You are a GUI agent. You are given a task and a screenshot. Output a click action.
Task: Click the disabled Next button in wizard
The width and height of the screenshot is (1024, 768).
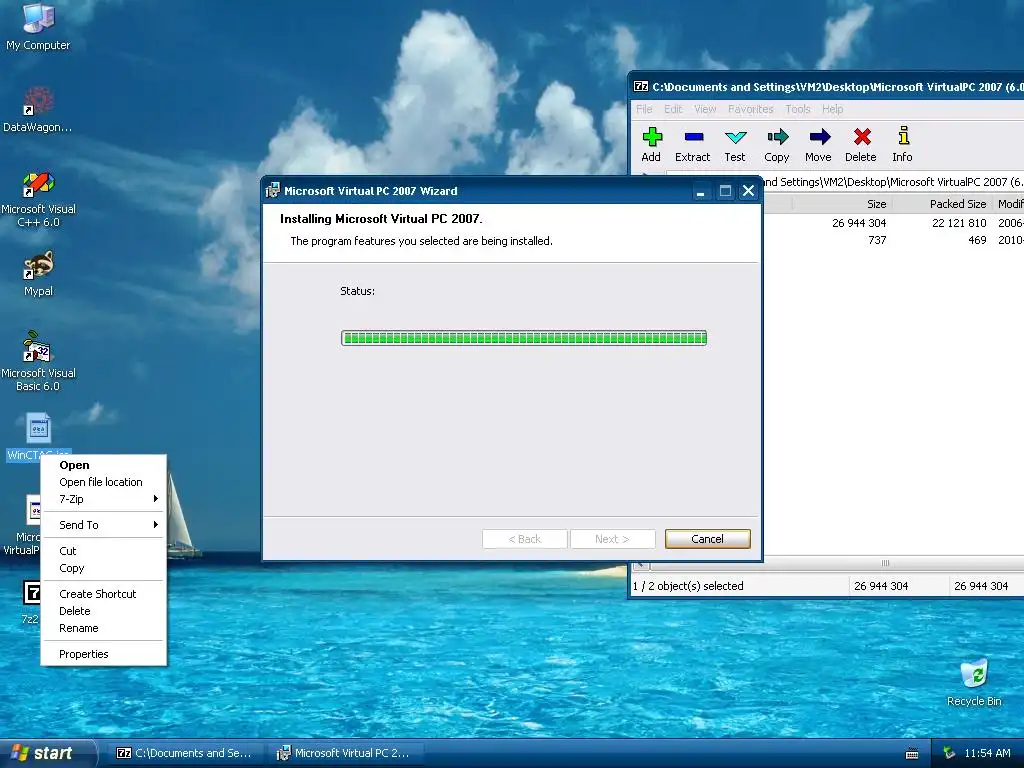612,539
